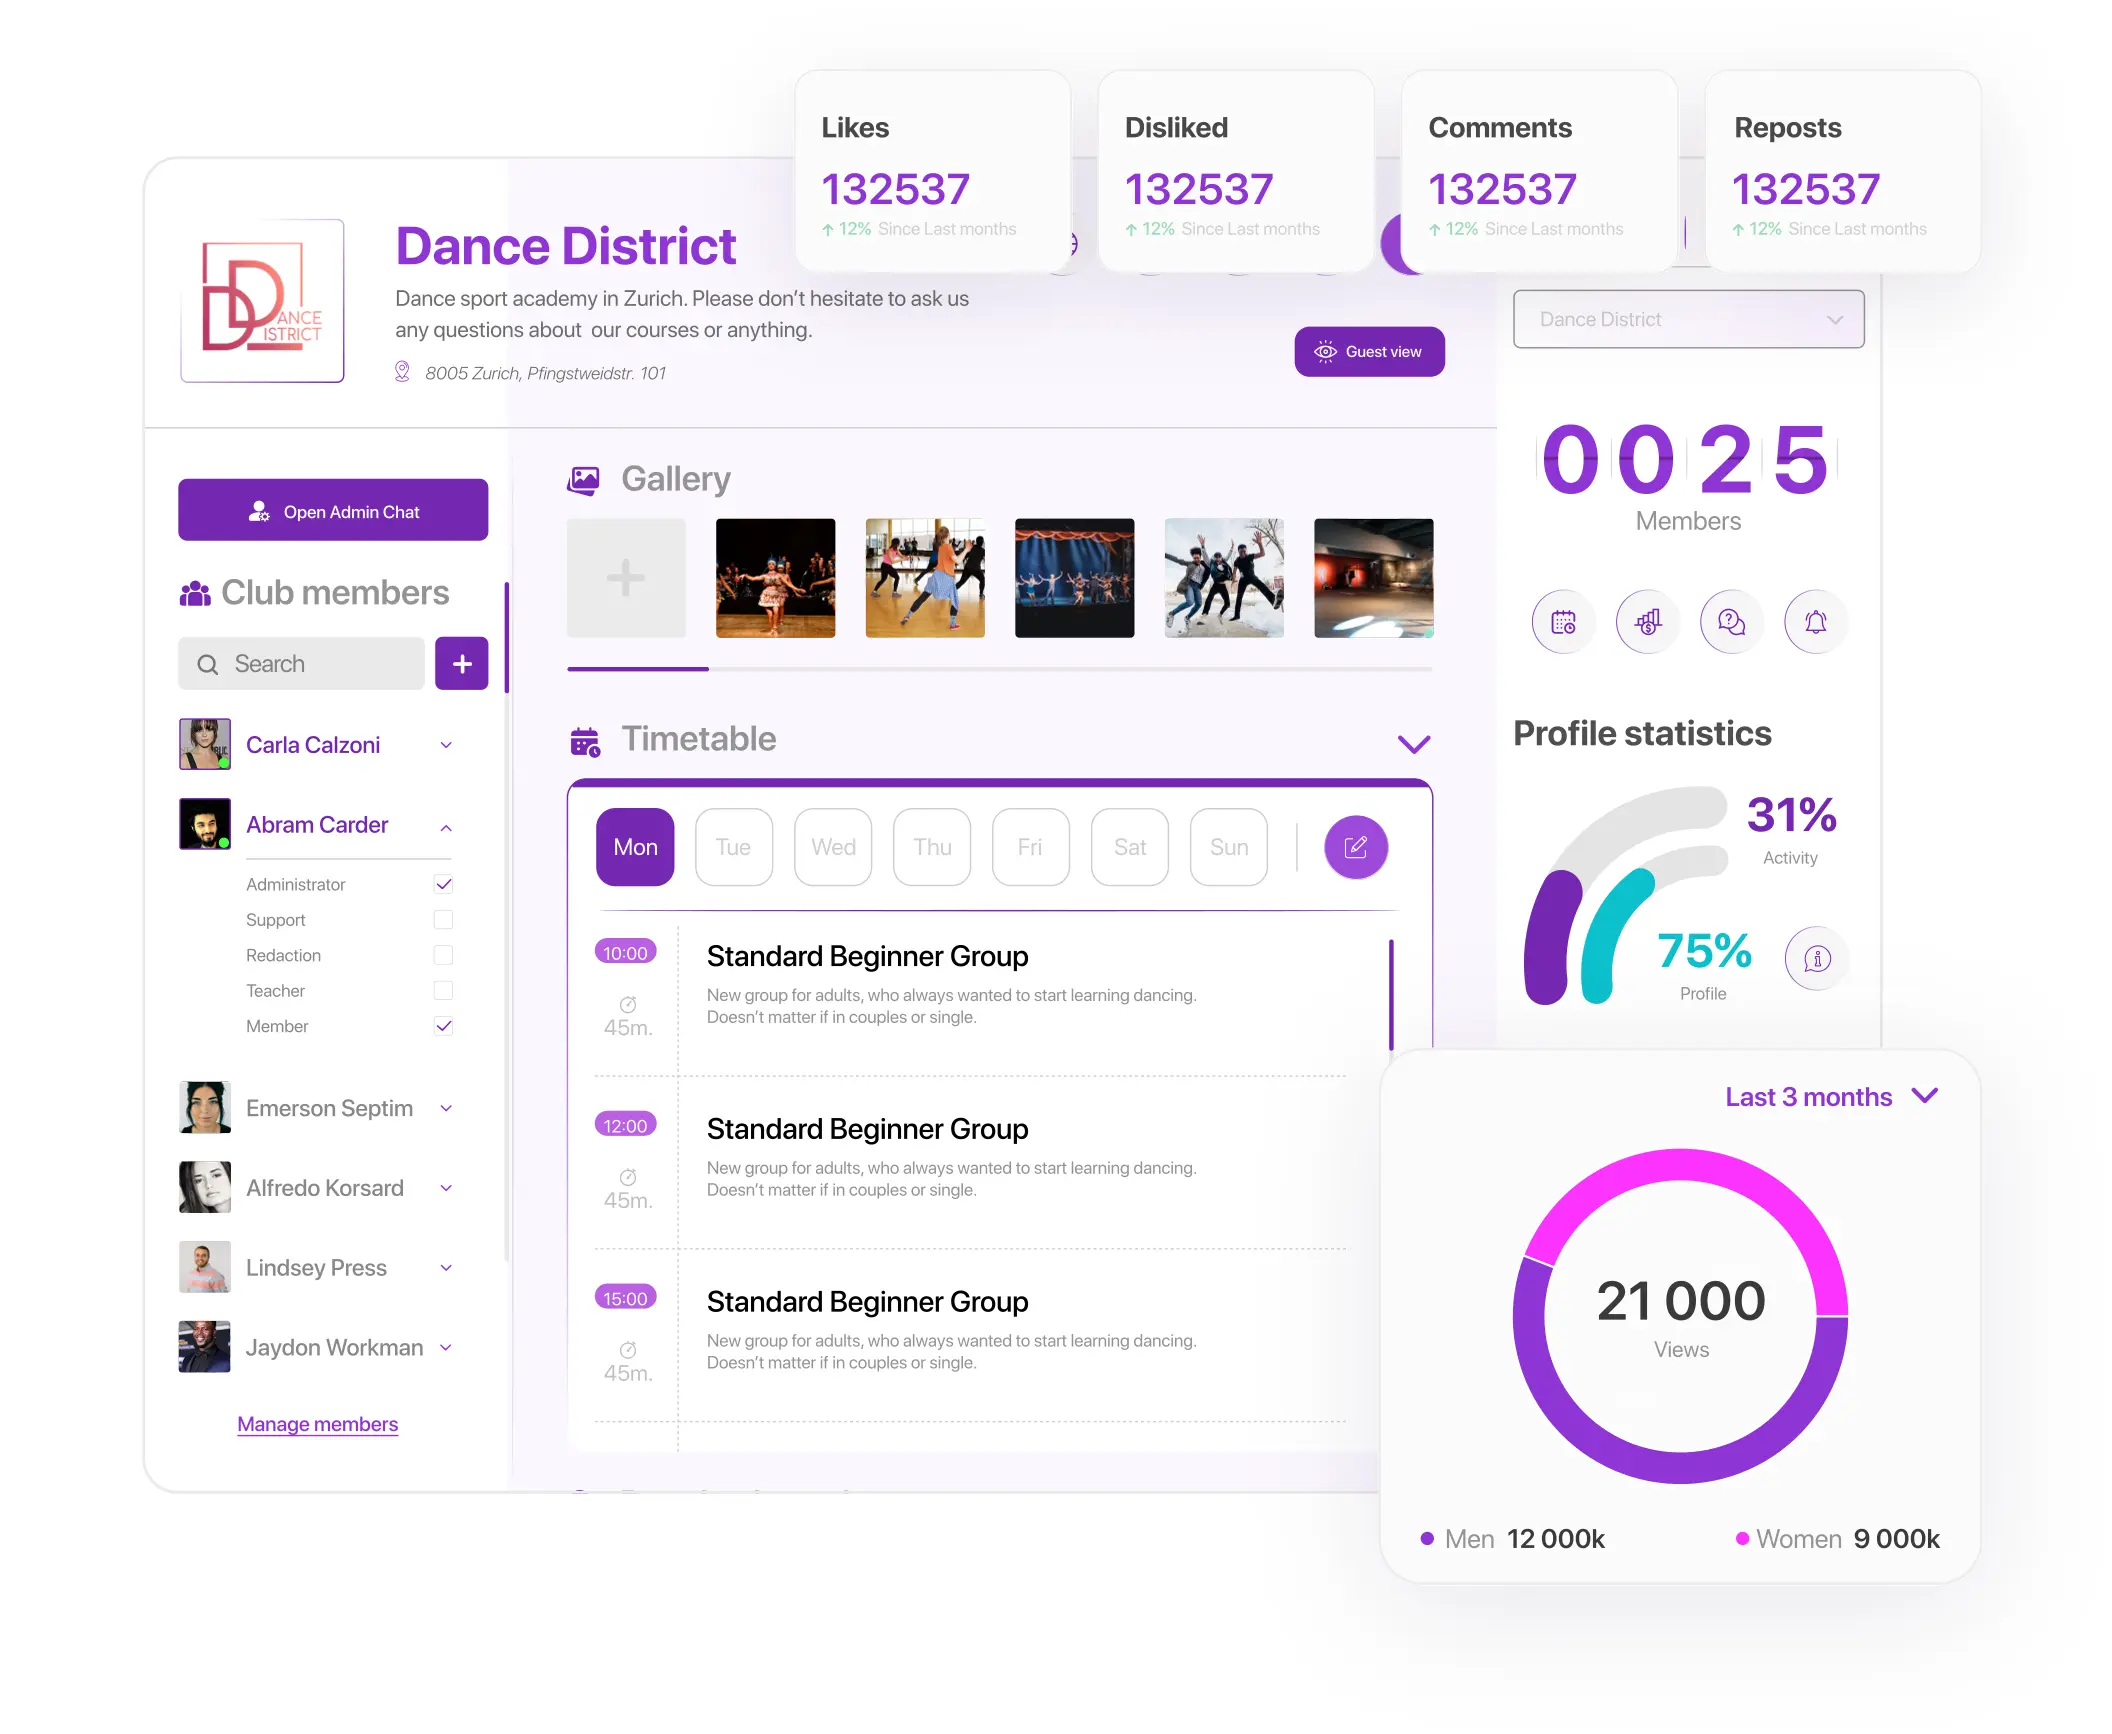
Task: Open the finance chart round icon
Action: click(1647, 622)
